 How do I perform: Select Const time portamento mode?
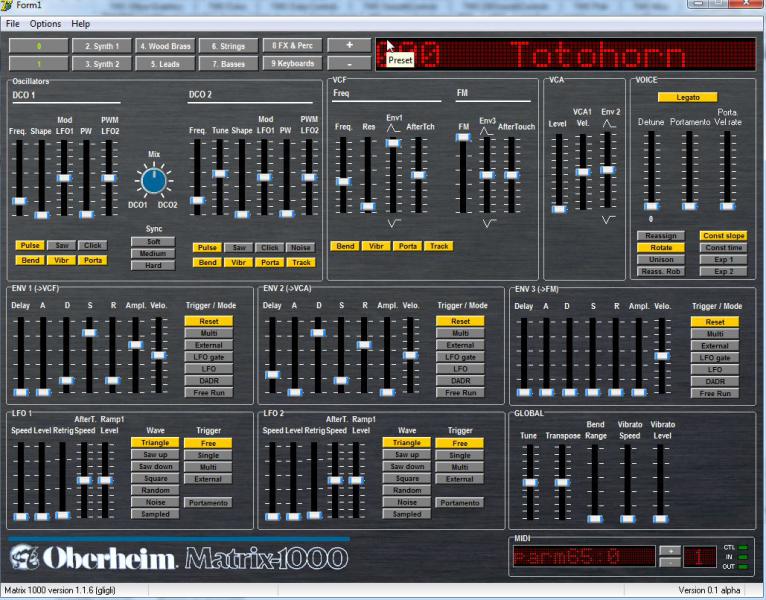[x=723, y=248]
